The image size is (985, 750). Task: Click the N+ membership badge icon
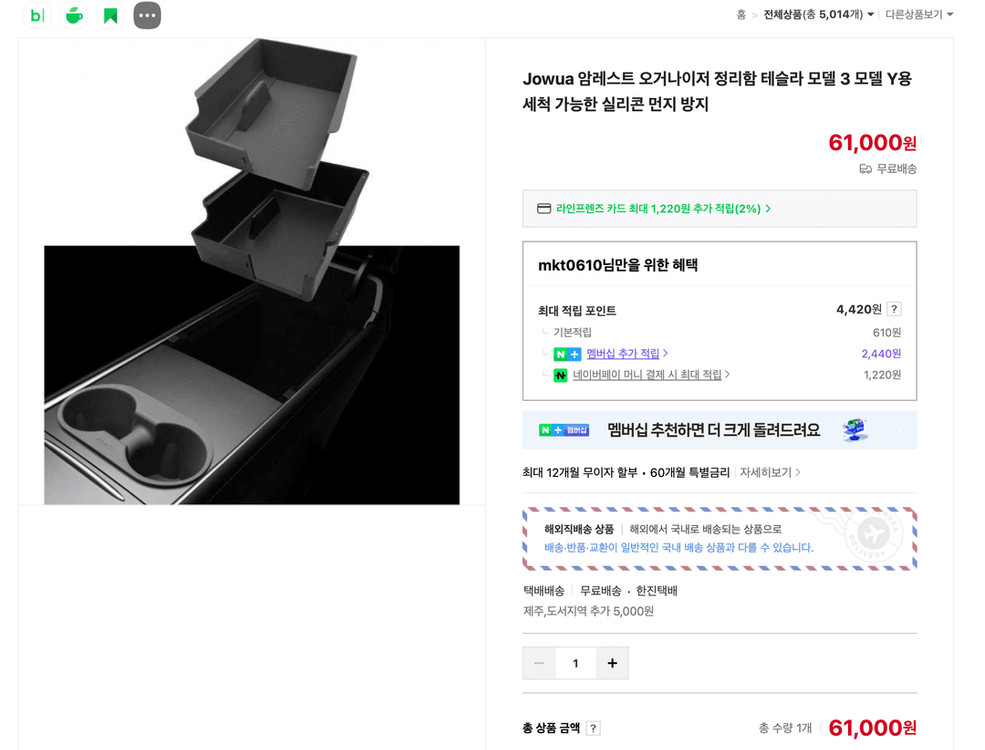point(567,354)
